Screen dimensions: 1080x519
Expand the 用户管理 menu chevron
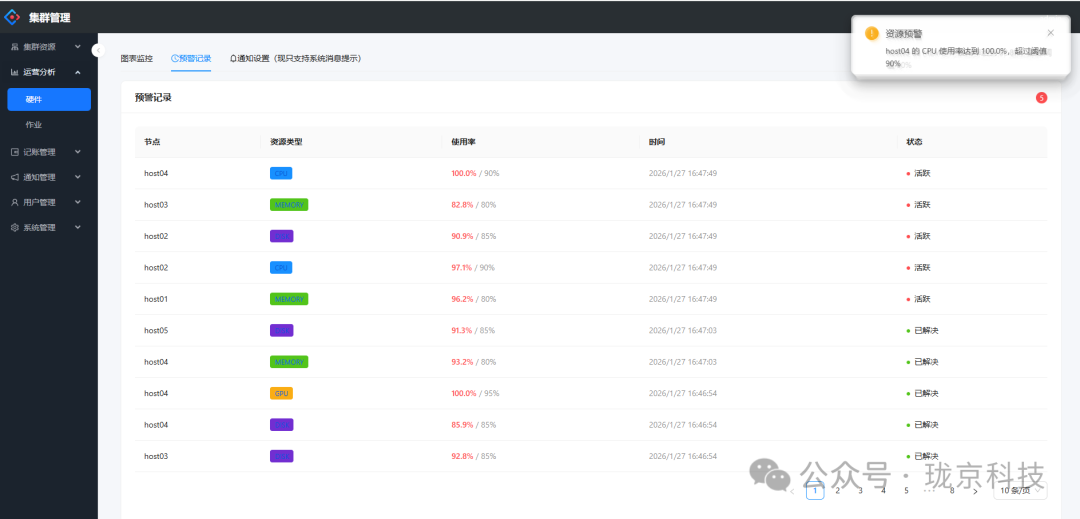coord(78,202)
